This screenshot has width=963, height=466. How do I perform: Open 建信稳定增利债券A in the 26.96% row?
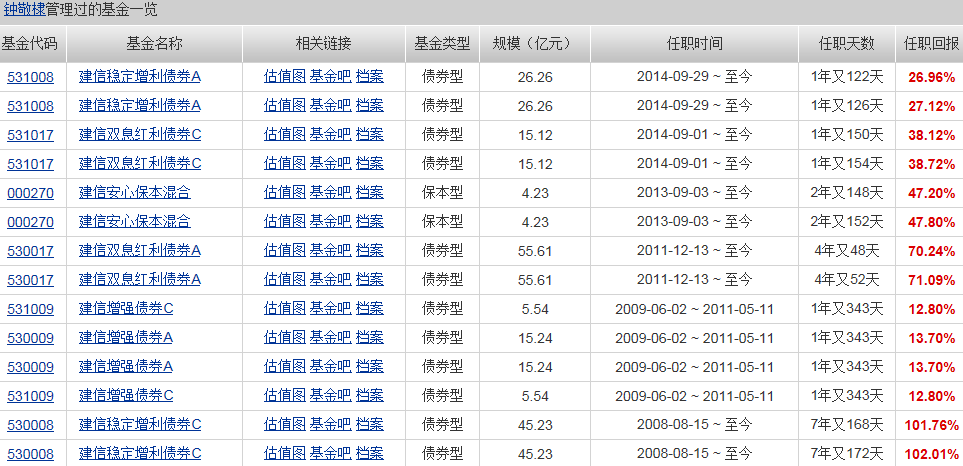(140, 77)
